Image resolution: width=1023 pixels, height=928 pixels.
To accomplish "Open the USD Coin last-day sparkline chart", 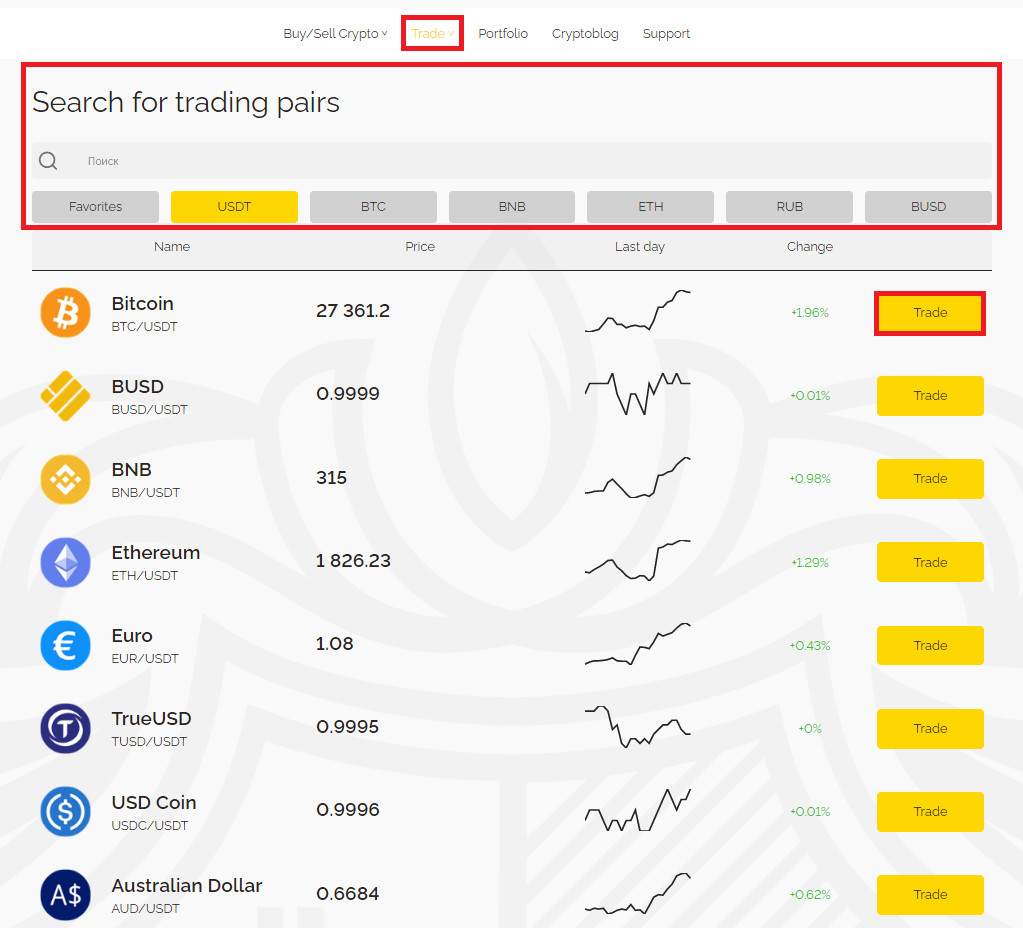I will tap(637, 809).
